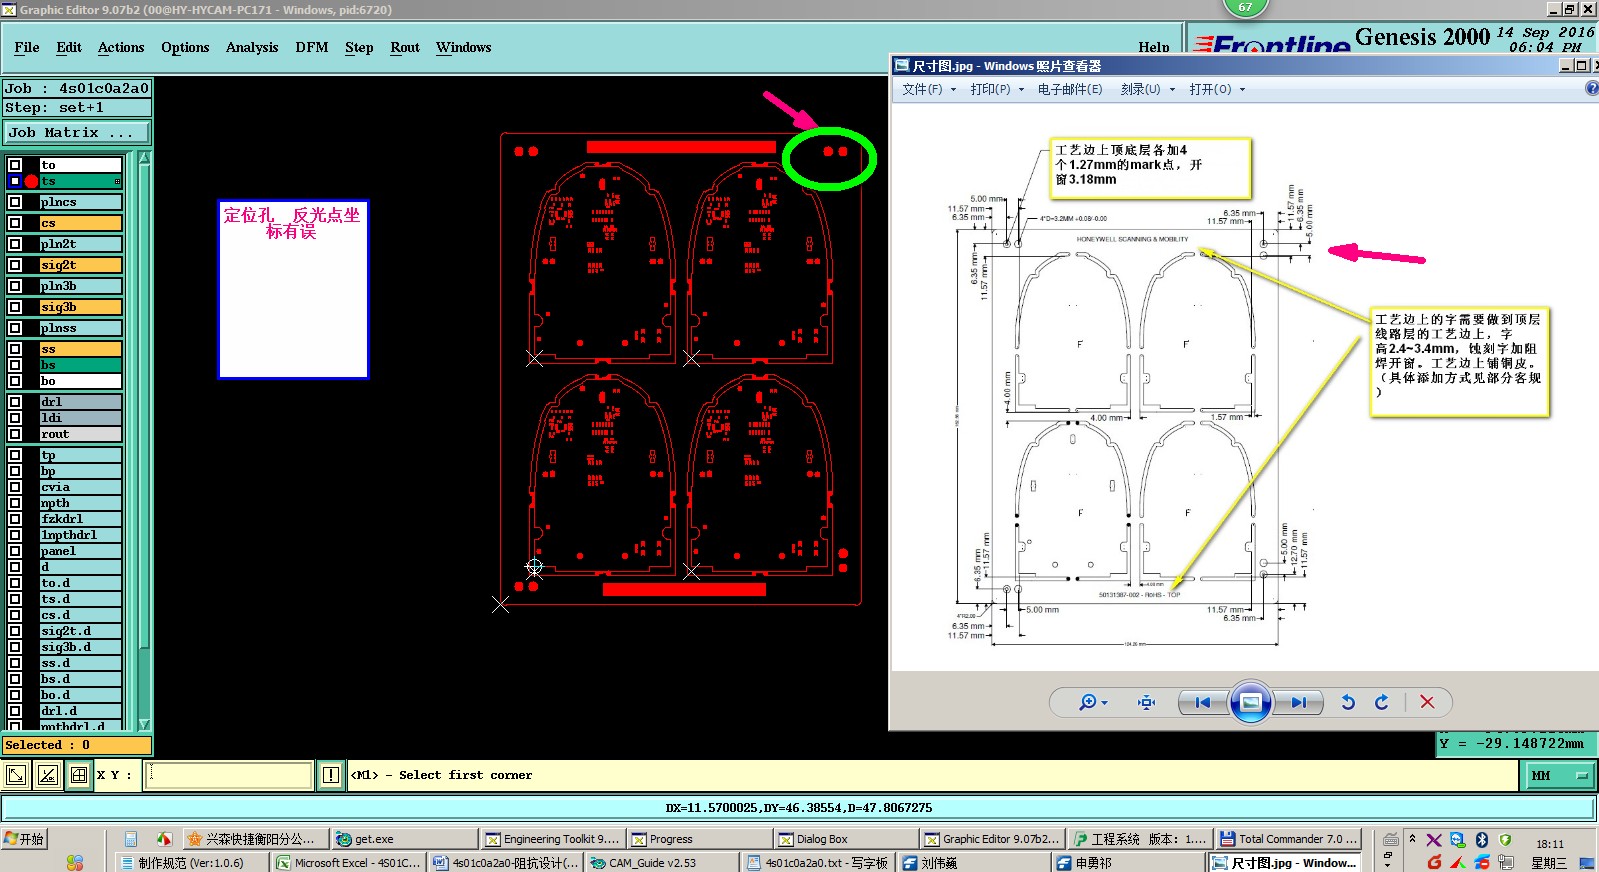This screenshot has width=1599, height=872.
Task: Open the 打开(O) dropdown in photo viewer
Action: [1217, 89]
